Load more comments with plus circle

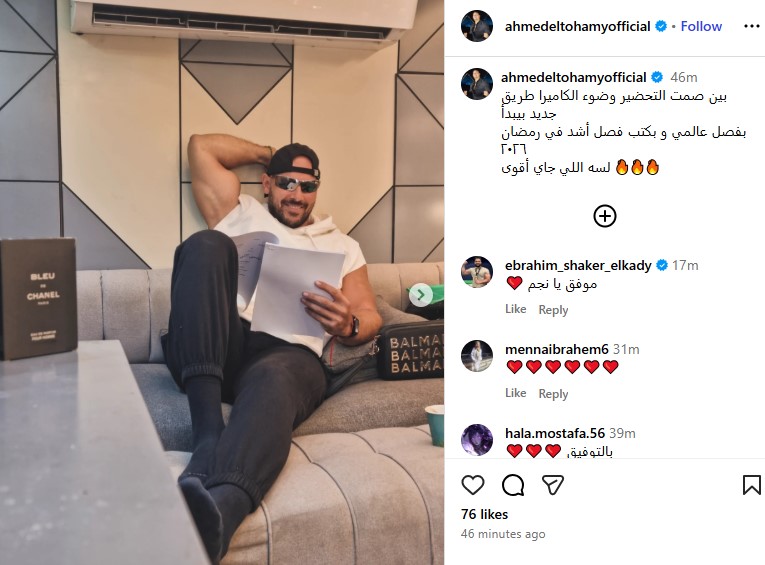604,216
